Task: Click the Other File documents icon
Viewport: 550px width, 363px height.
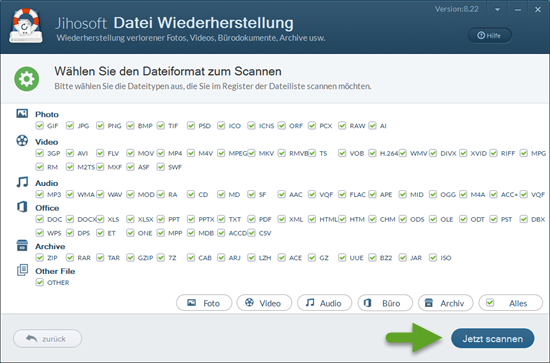Action: pyautogui.click(x=22, y=270)
